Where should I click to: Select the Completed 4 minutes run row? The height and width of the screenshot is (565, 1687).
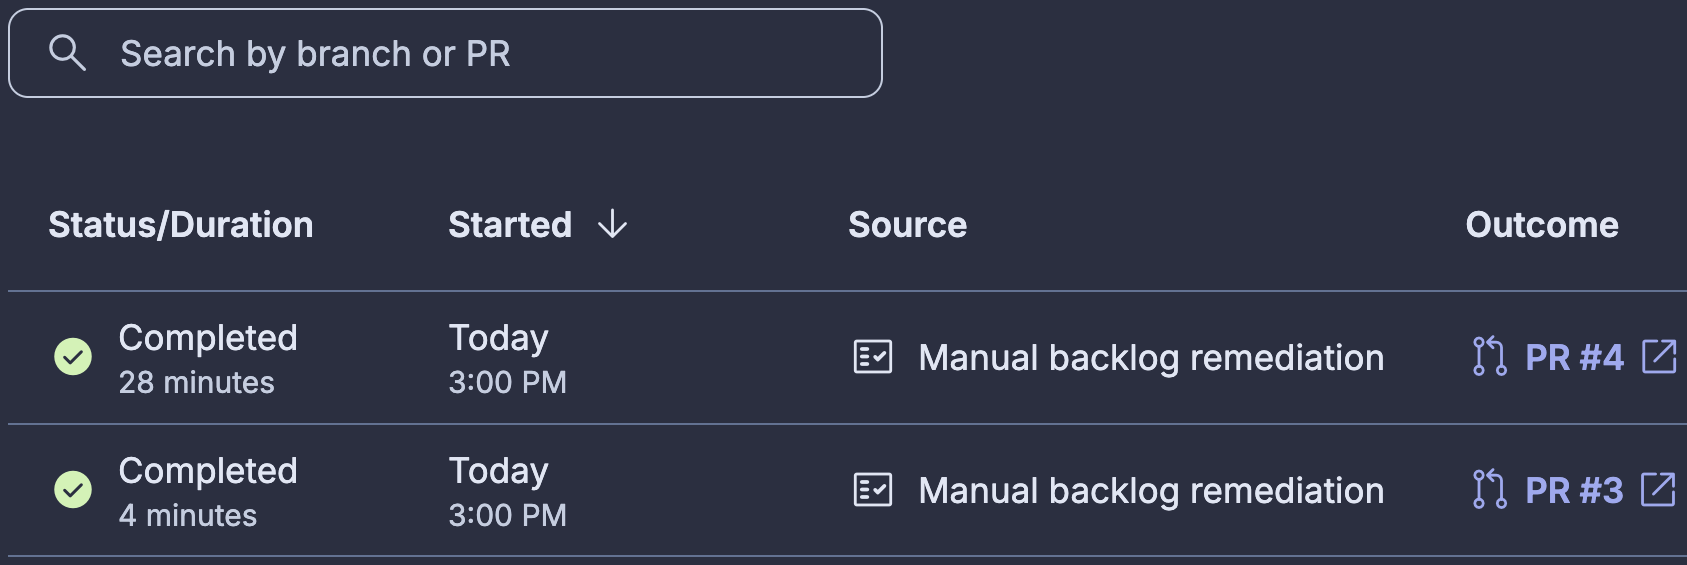[847, 491]
